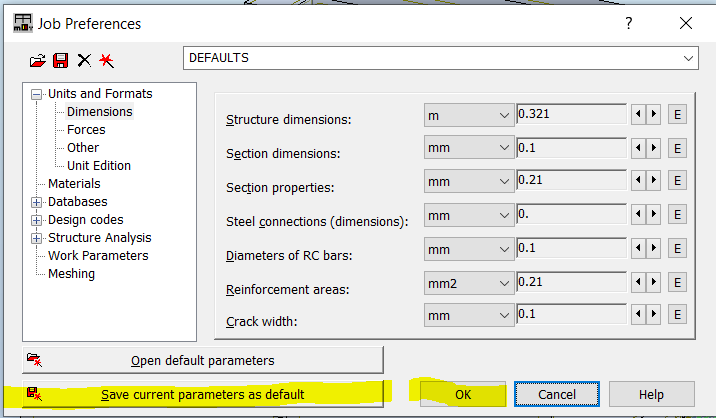This screenshot has height=418, width=716.
Task: Select Materials in the preferences tree
Action: pos(74,184)
